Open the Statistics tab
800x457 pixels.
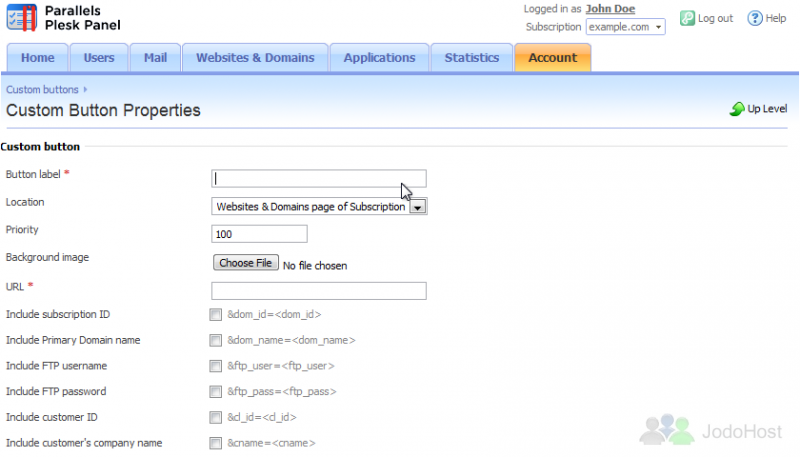(472, 58)
